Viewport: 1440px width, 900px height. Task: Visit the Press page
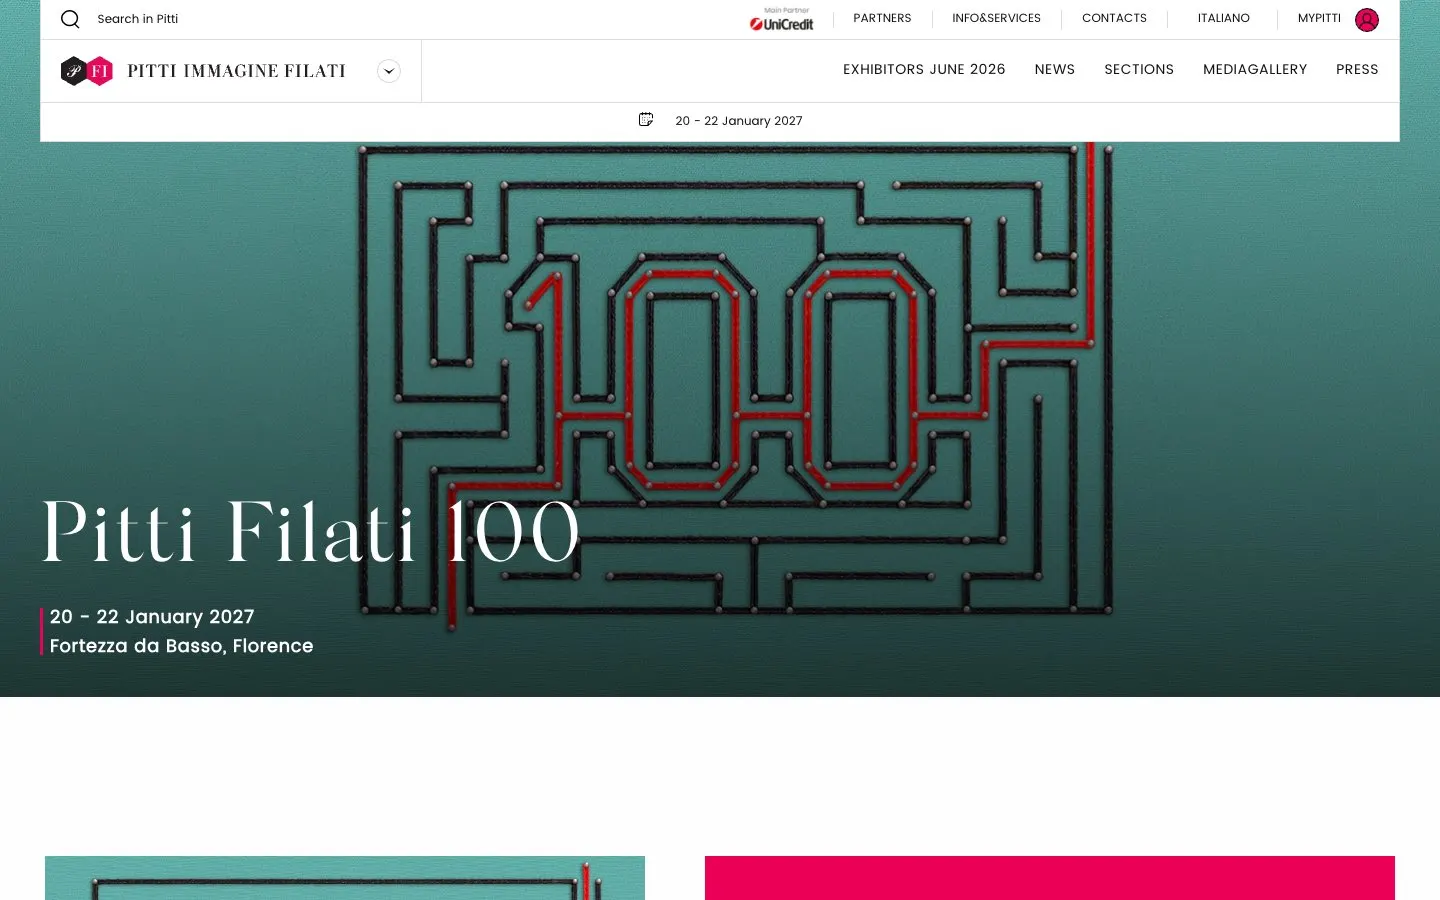point(1357,69)
